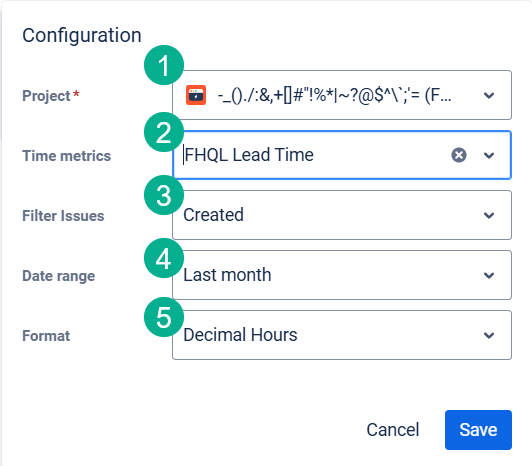Click green step marker number 3
This screenshot has height=466, width=532.
click(x=164, y=195)
